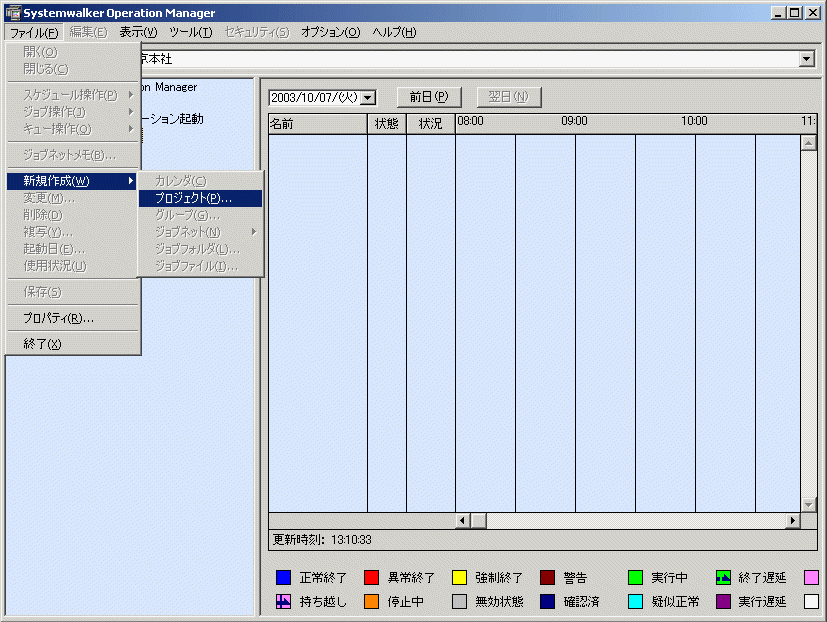Click the Systemwalker title bar application icon
Screen dimensions: 827x622
(x=13, y=13)
